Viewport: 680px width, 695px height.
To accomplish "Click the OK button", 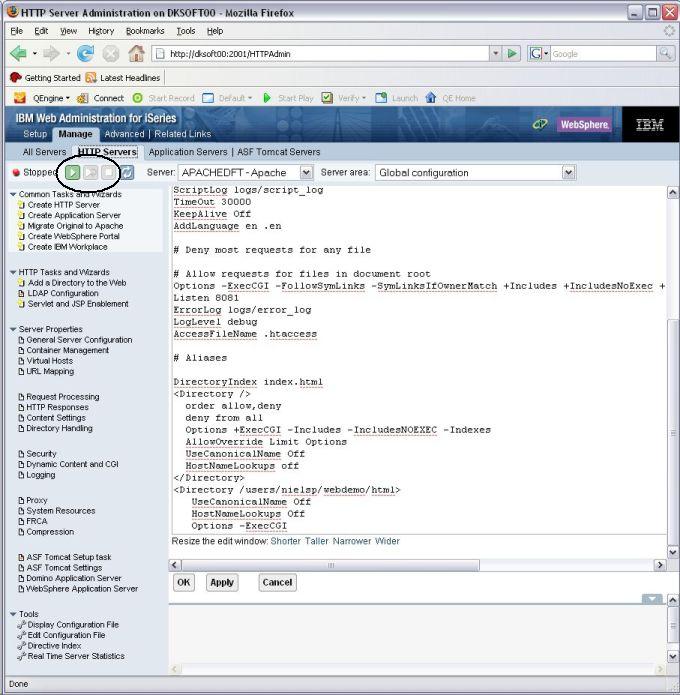I will coord(184,582).
